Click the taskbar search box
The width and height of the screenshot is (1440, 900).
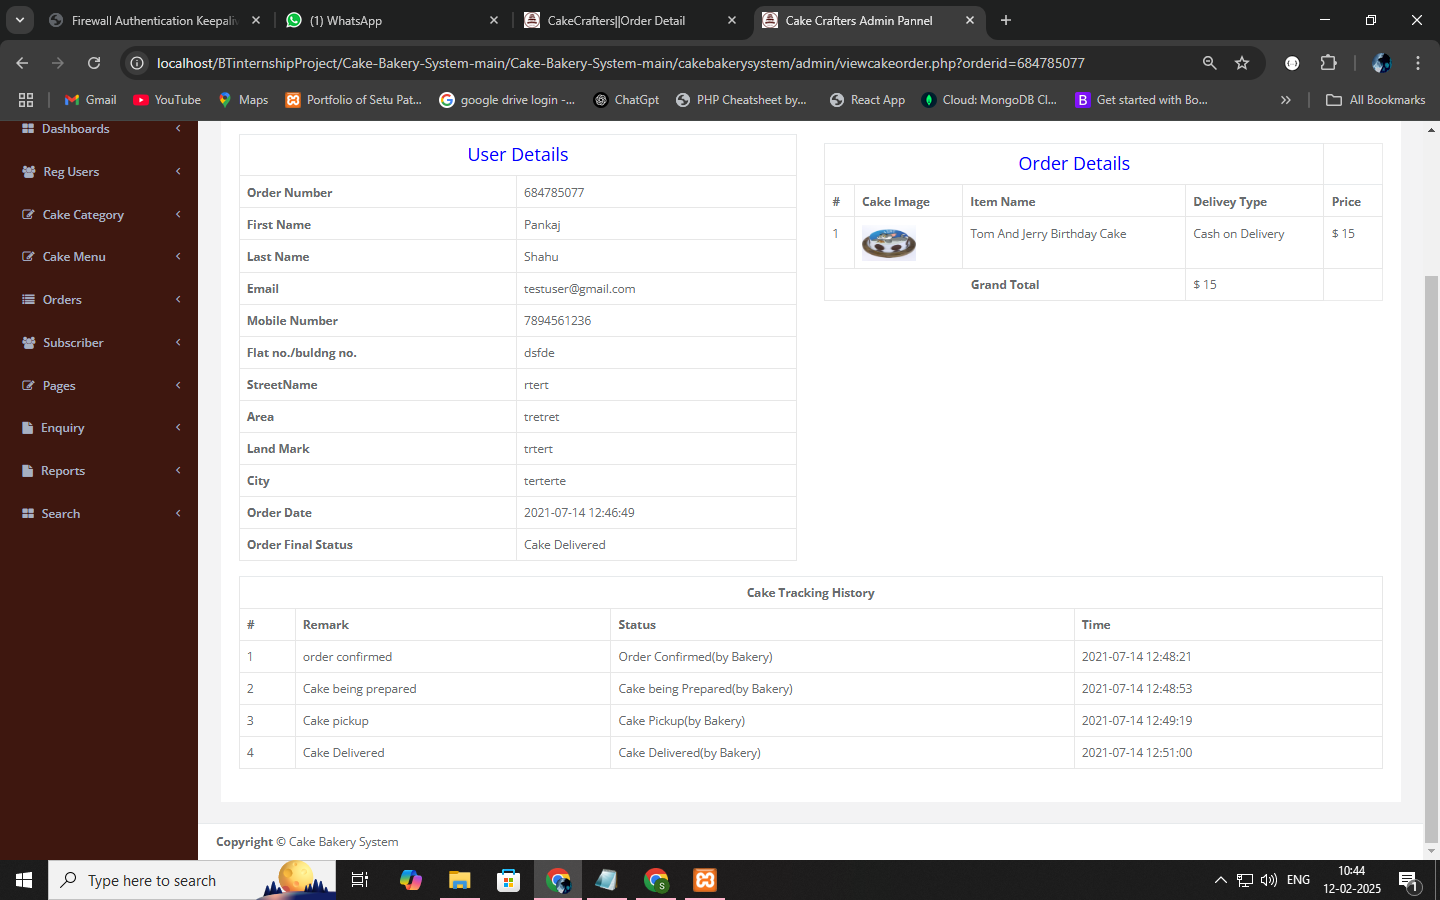[190, 880]
